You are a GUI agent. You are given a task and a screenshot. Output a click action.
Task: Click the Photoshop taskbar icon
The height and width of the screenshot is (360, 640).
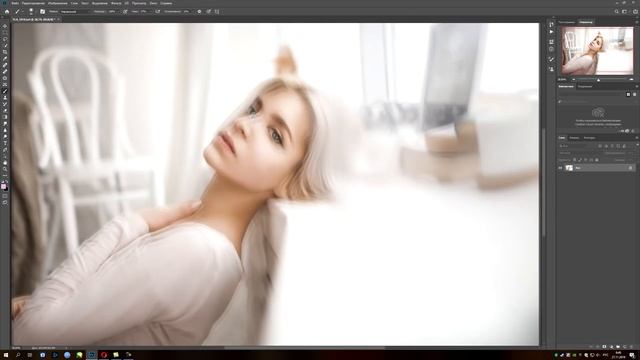91,355
